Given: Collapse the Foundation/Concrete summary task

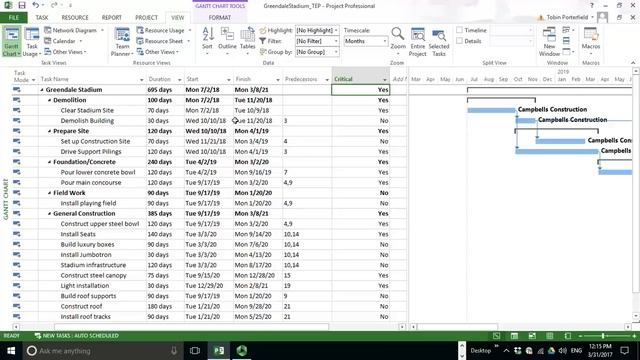Looking at the screenshot, I should [x=49, y=162].
